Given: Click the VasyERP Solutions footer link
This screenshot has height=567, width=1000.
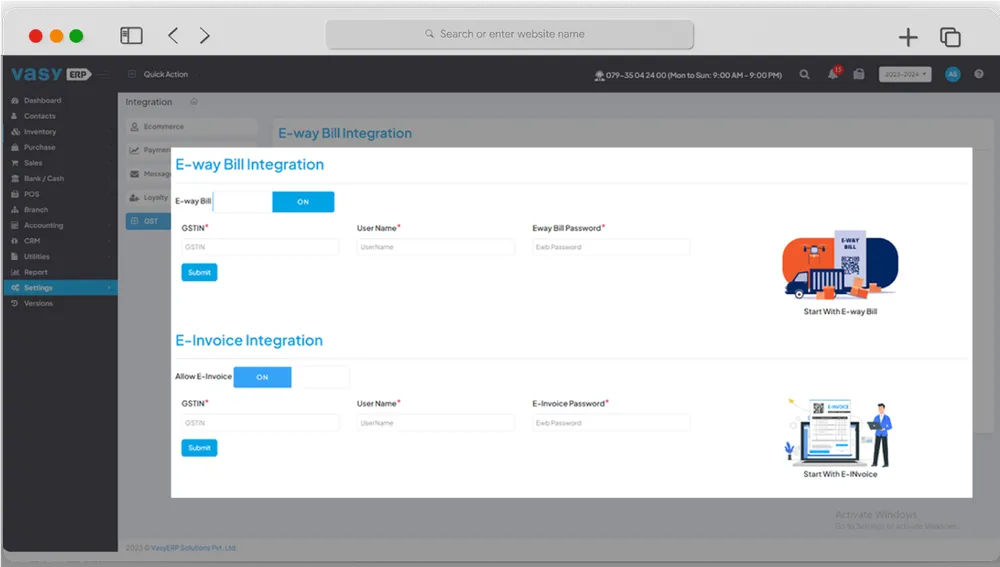Looking at the screenshot, I should [x=194, y=548].
